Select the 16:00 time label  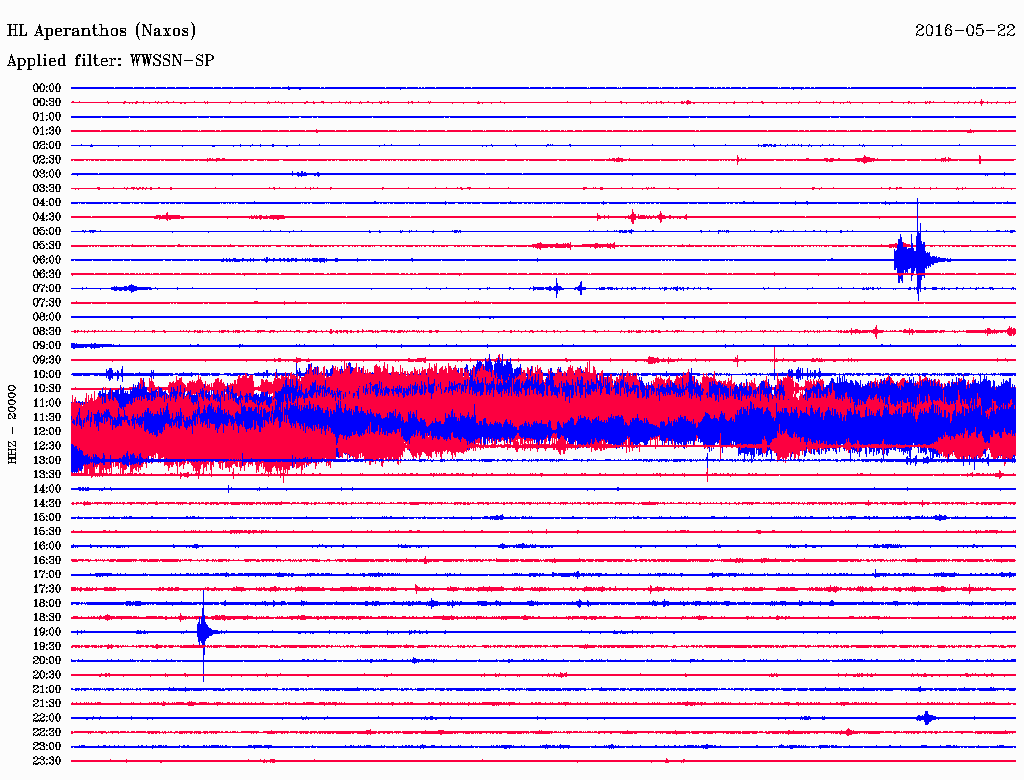coord(47,546)
